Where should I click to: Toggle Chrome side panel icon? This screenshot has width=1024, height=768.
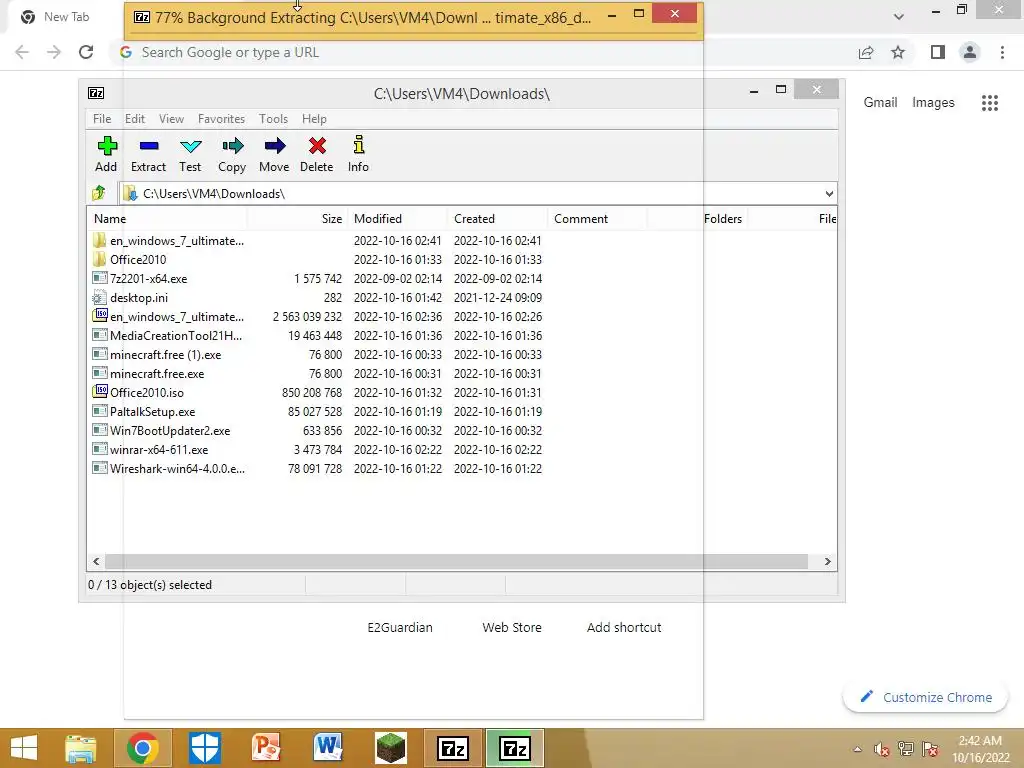pos(938,52)
